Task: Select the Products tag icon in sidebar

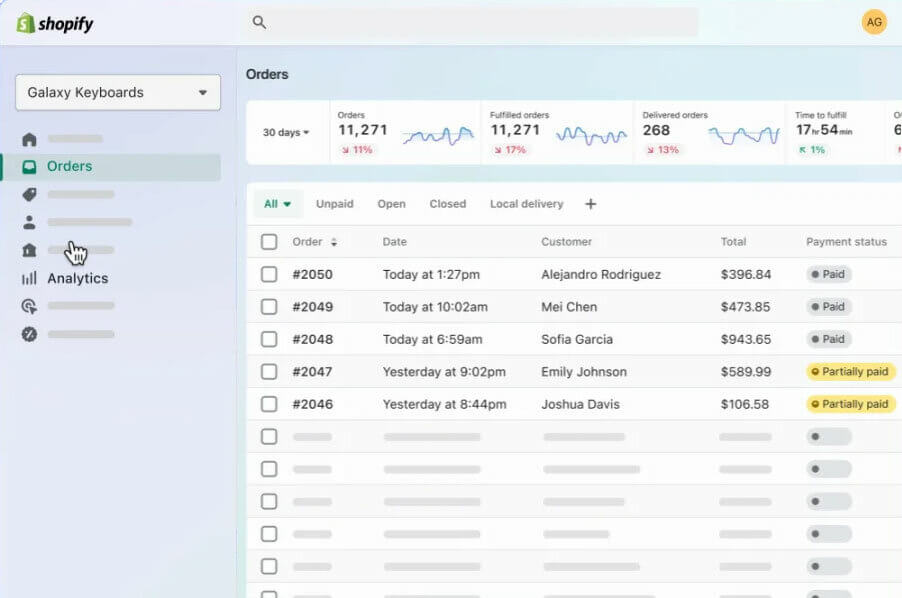Action: 28,195
